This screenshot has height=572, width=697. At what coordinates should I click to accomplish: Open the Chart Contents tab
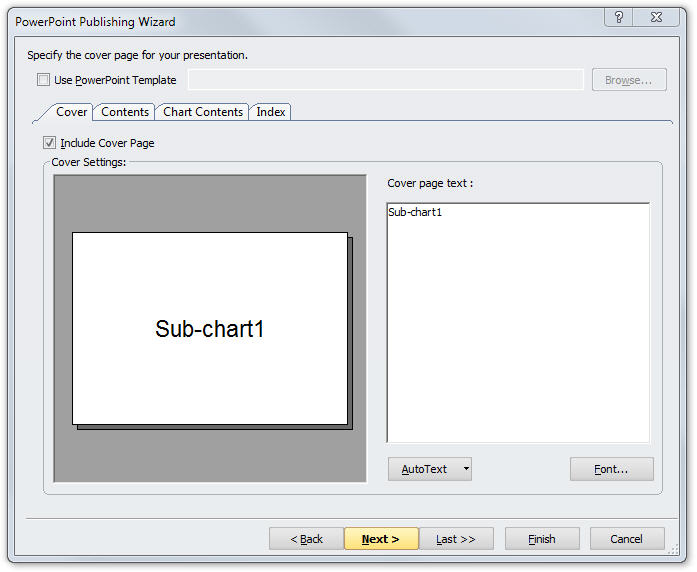coord(203,112)
